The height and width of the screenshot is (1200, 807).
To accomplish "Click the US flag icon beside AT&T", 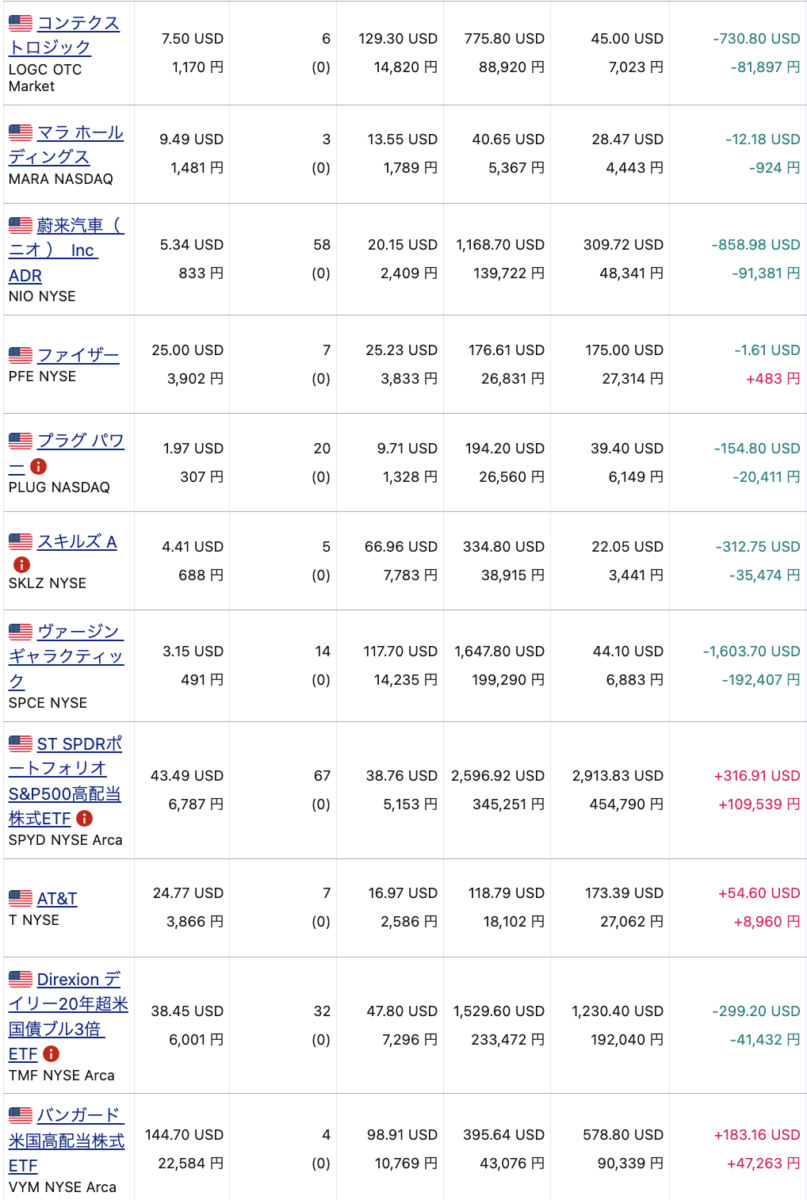I will coord(20,898).
